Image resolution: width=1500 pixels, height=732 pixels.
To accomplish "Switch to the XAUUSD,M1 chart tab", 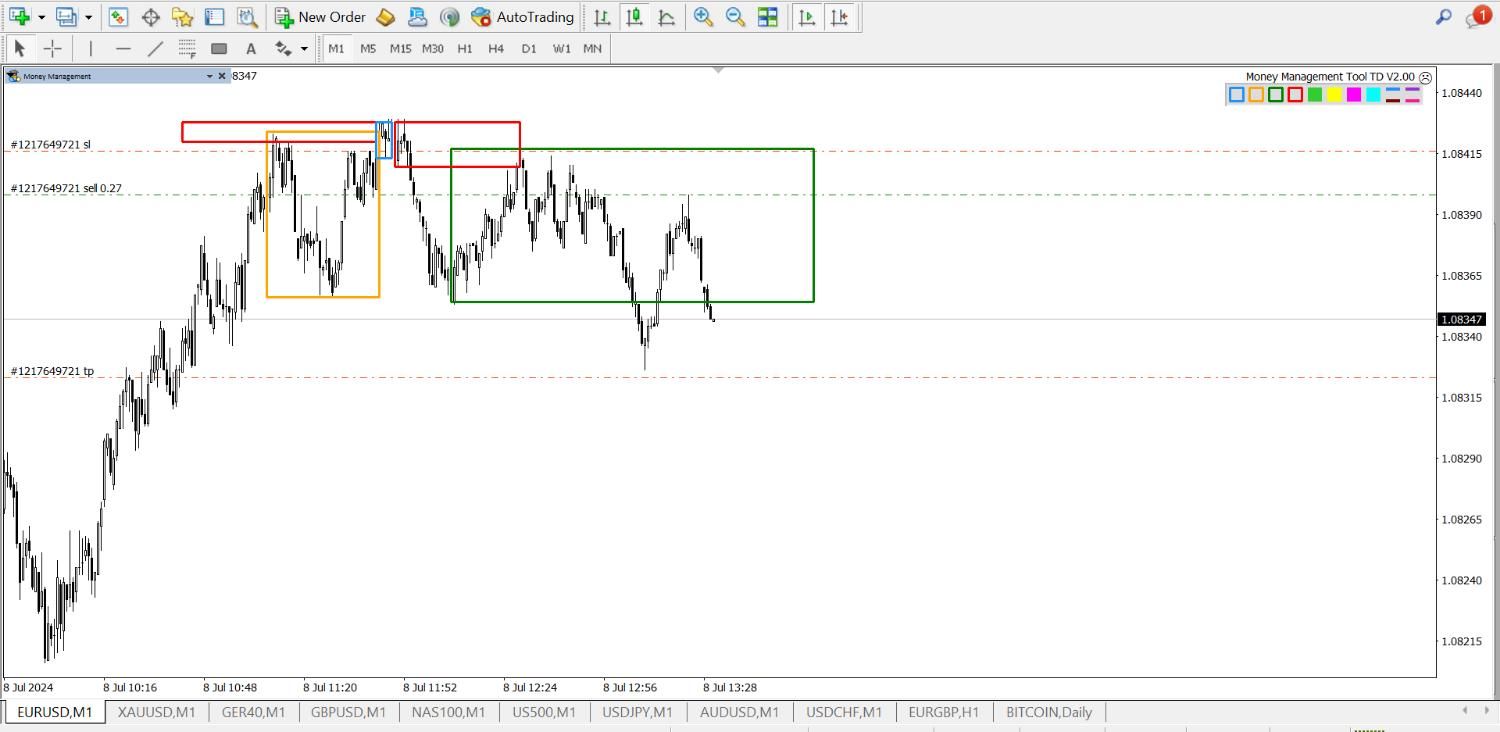I will [156, 712].
